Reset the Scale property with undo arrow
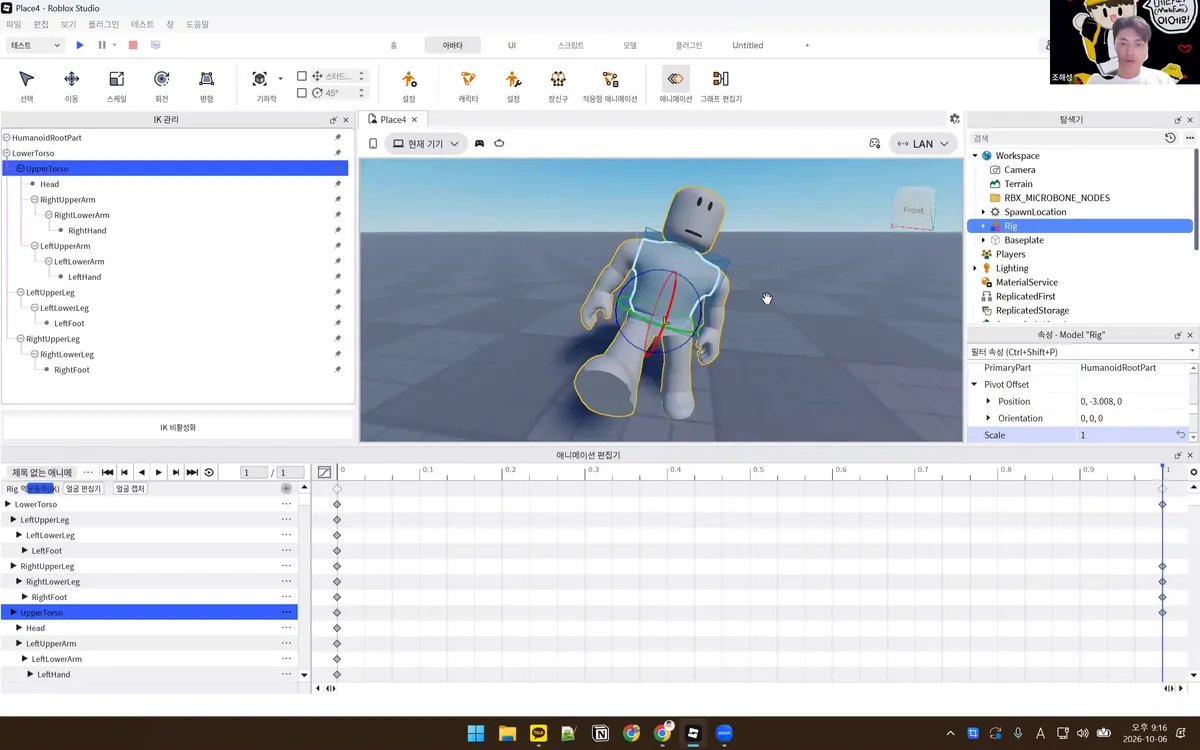Screen dimensions: 1200x750 pyautogui.click(x=1180, y=435)
